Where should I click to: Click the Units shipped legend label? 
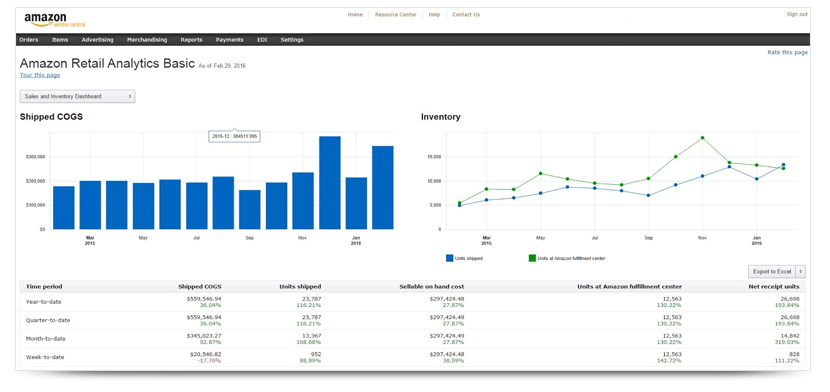pyautogui.click(x=469, y=258)
